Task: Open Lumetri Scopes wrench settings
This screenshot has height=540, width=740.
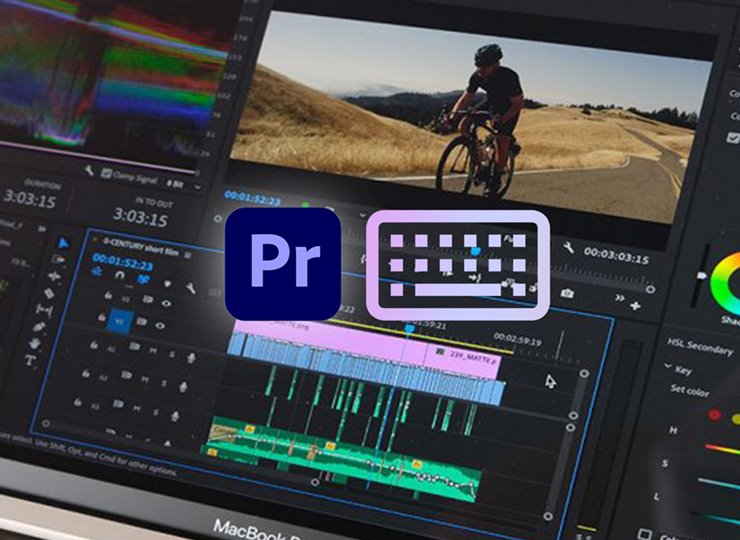Action: [89, 170]
